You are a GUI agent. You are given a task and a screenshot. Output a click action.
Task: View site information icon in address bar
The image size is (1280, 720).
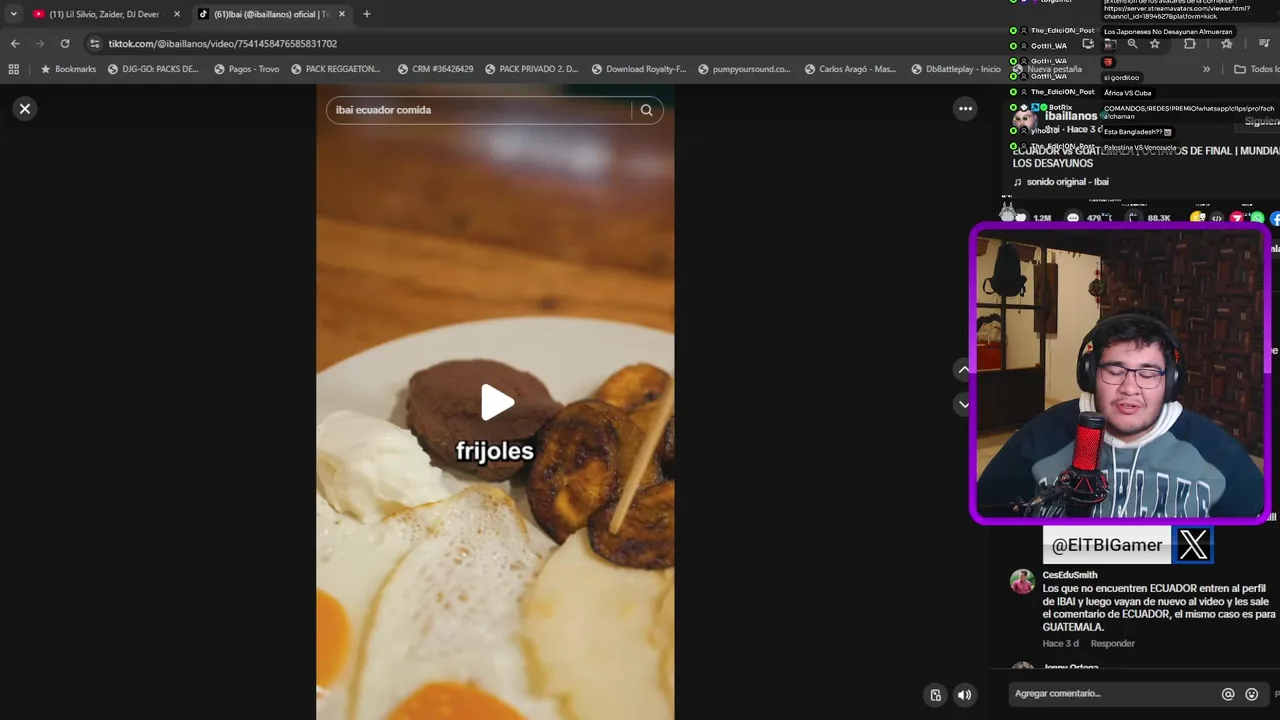pyautogui.click(x=94, y=44)
